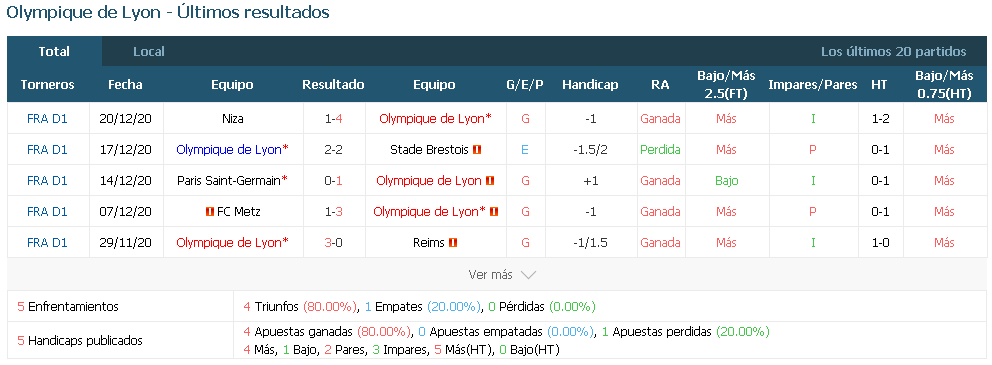Click the 2-2 result against Stade Brestois

tap(333, 150)
